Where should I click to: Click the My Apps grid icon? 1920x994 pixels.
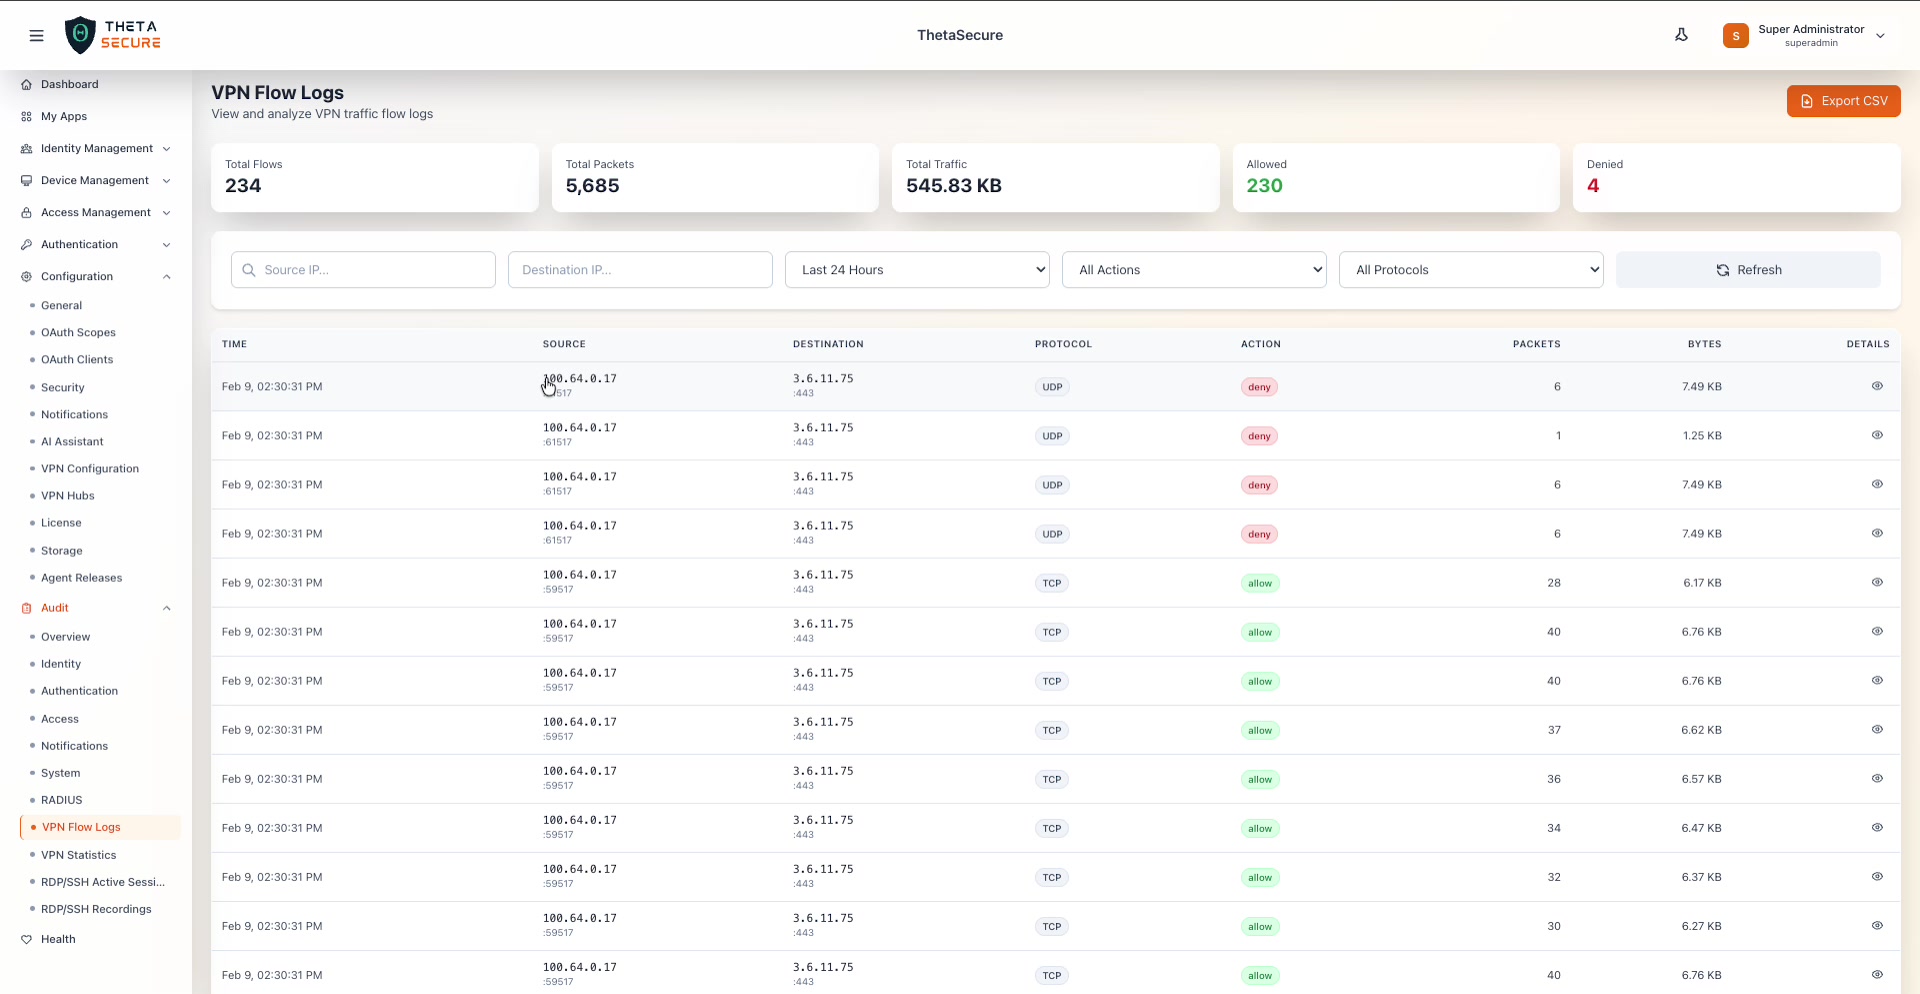click(x=25, y=116)
